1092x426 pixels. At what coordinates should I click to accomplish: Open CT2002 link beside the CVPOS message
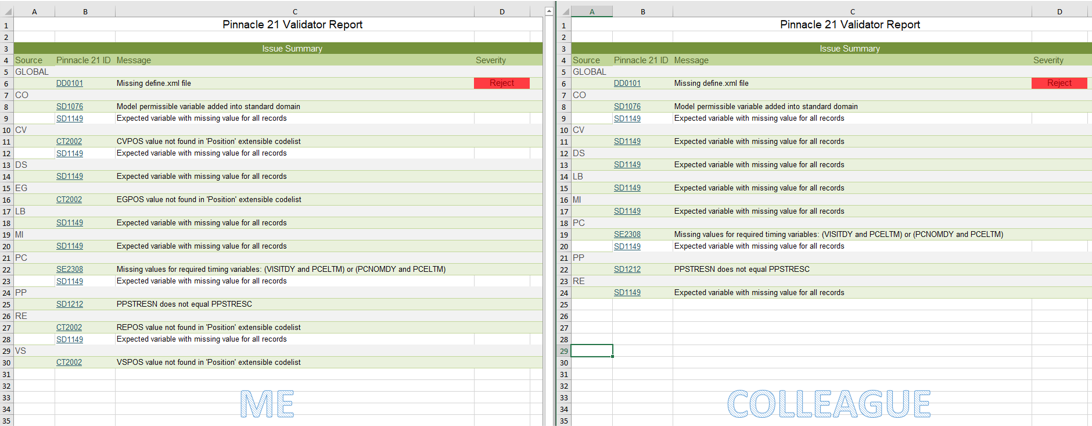[70, 141]
